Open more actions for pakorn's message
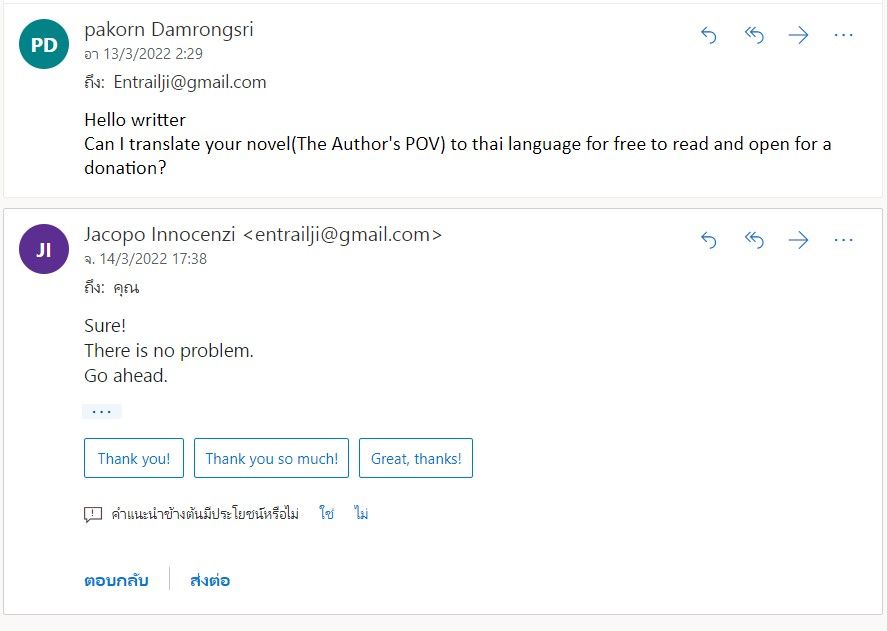The image size is (887, 631). pos(843,35)
